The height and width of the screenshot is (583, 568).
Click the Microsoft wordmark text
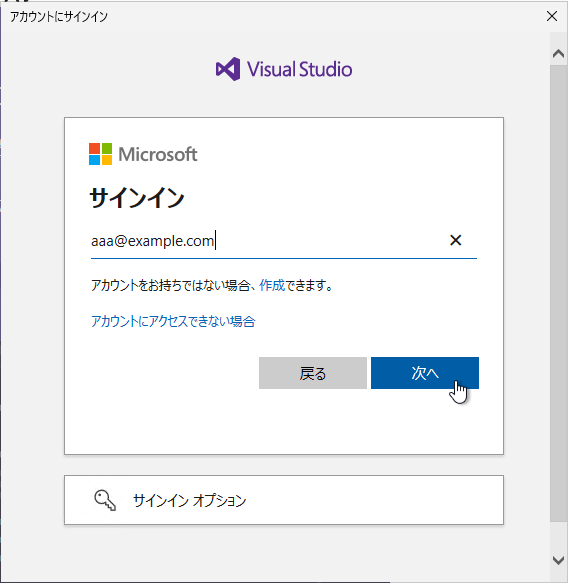pos(158,154)
